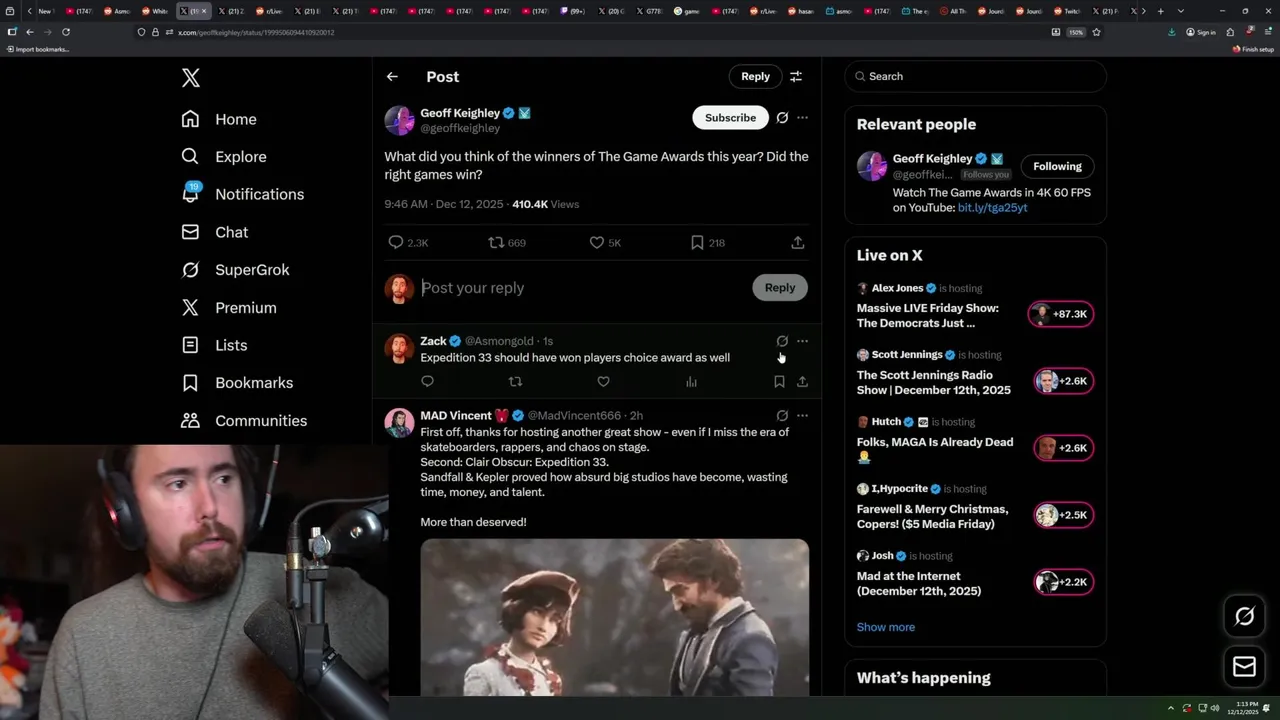View analytics icon under Zack's reply

pos(691,381)
